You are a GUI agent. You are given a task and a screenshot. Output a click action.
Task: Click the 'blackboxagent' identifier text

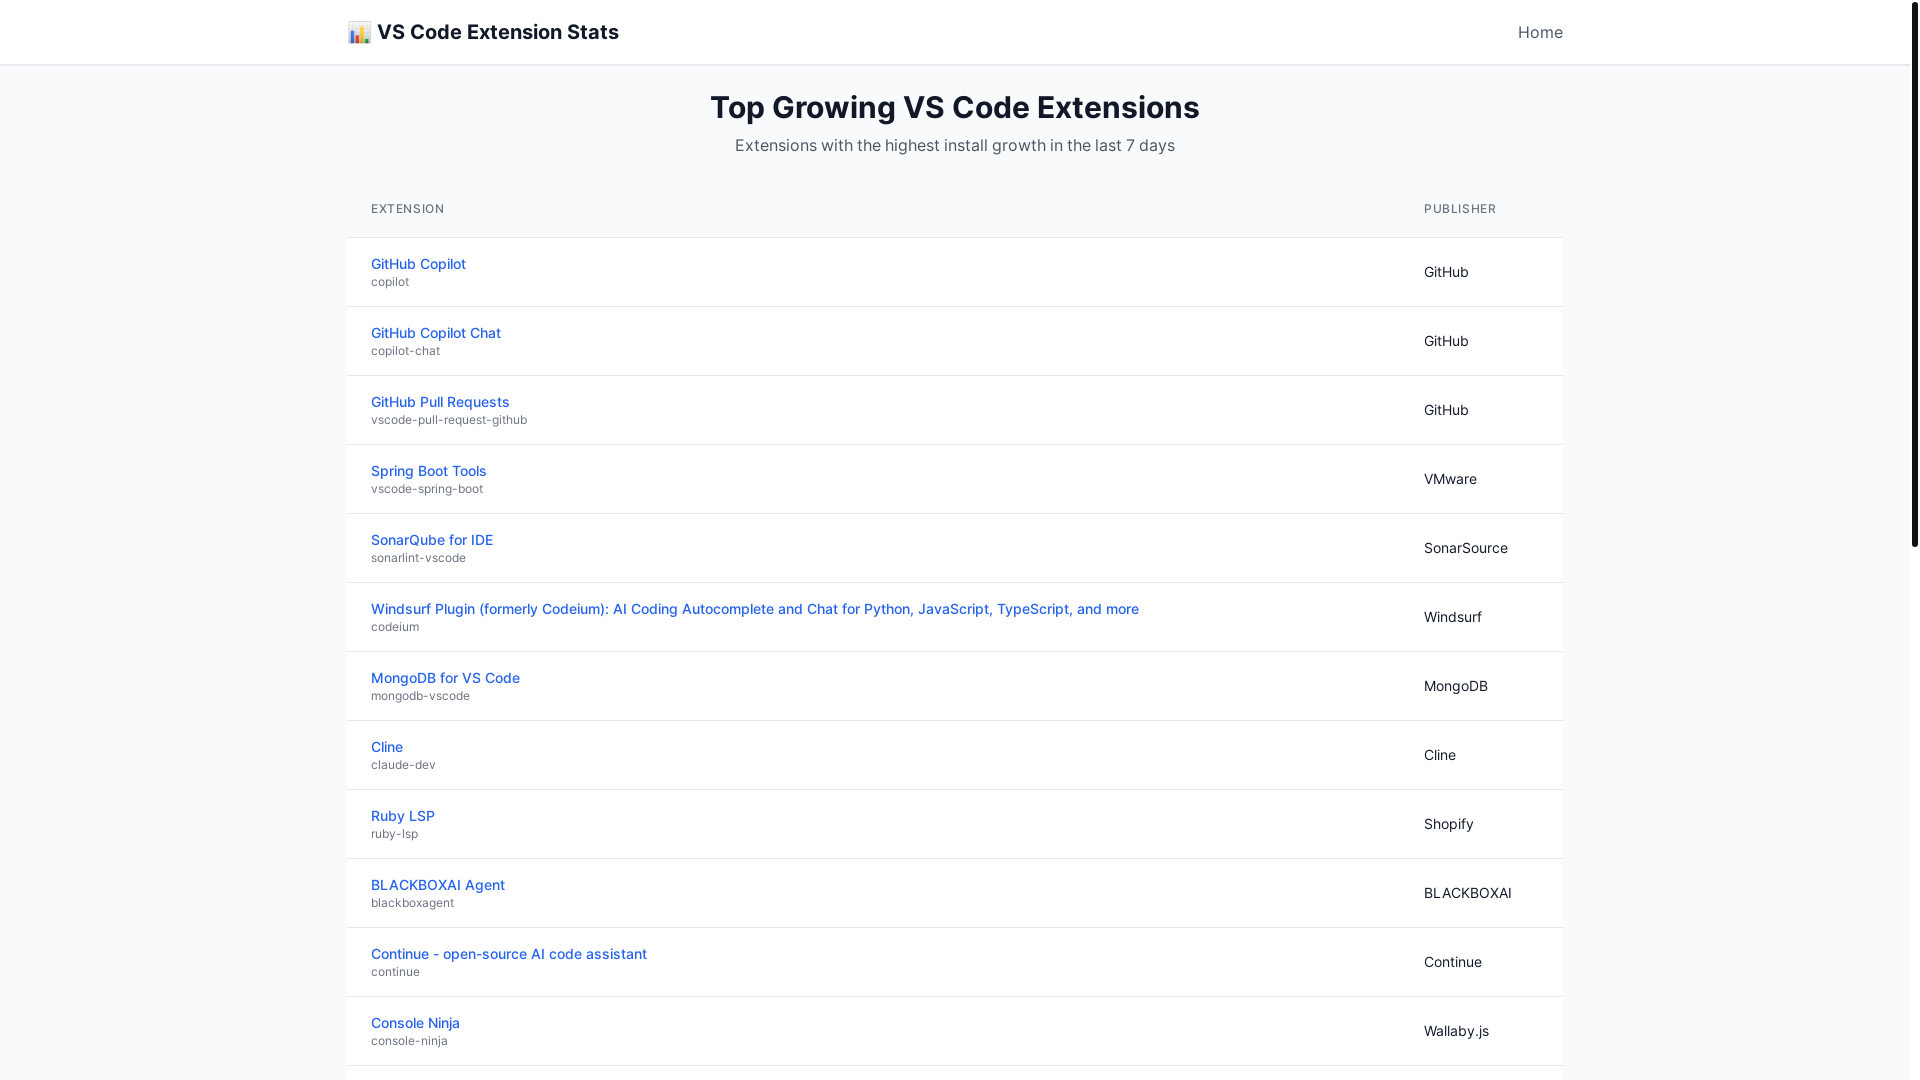[x=412, y=903]
